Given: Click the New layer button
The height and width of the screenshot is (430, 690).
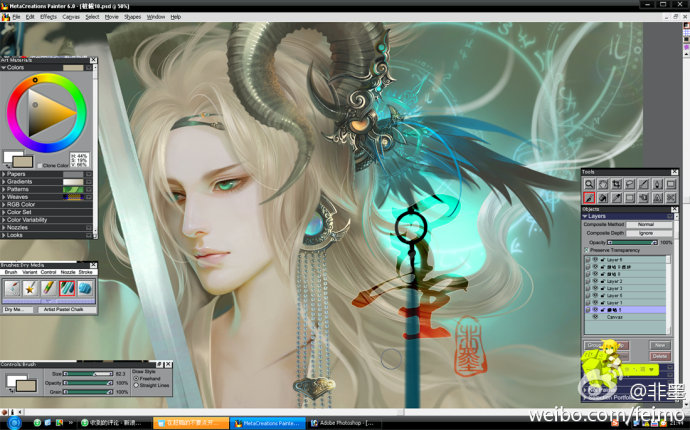Looking at the screenshot, I should [x=660, y=345].
